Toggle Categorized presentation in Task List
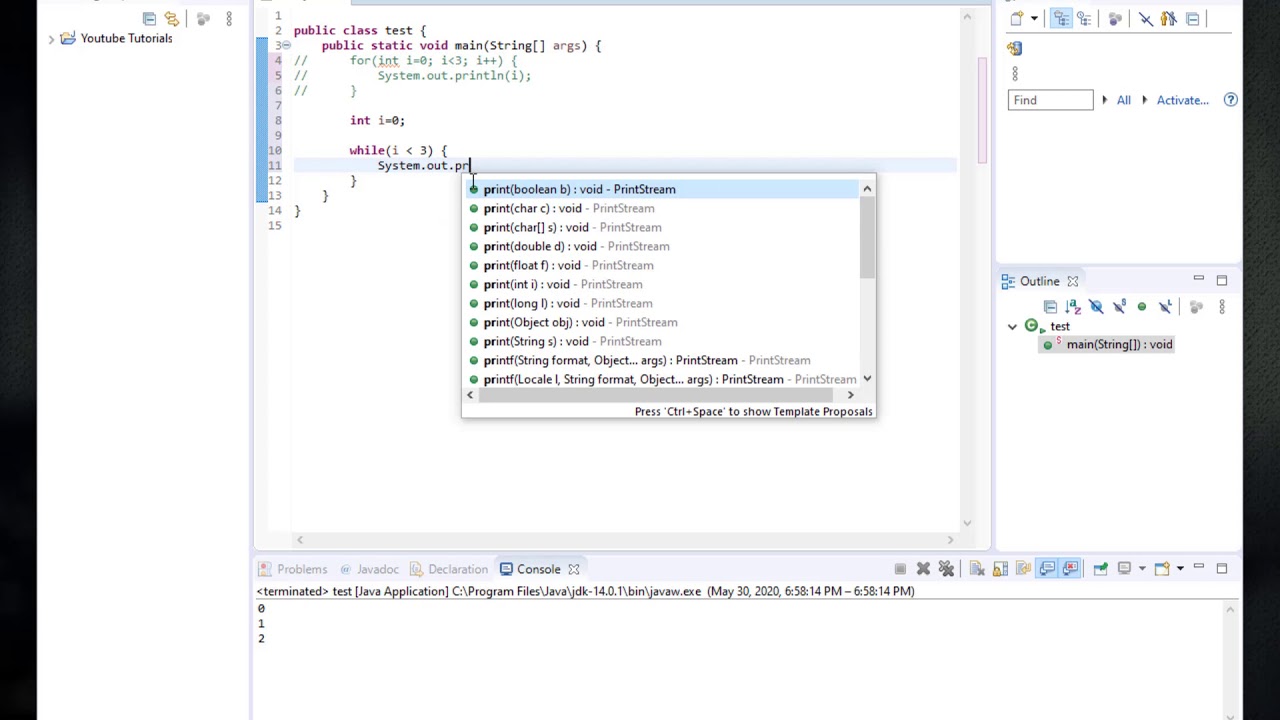This screenshot has width=1280, height=720. tap(1061, 18)
